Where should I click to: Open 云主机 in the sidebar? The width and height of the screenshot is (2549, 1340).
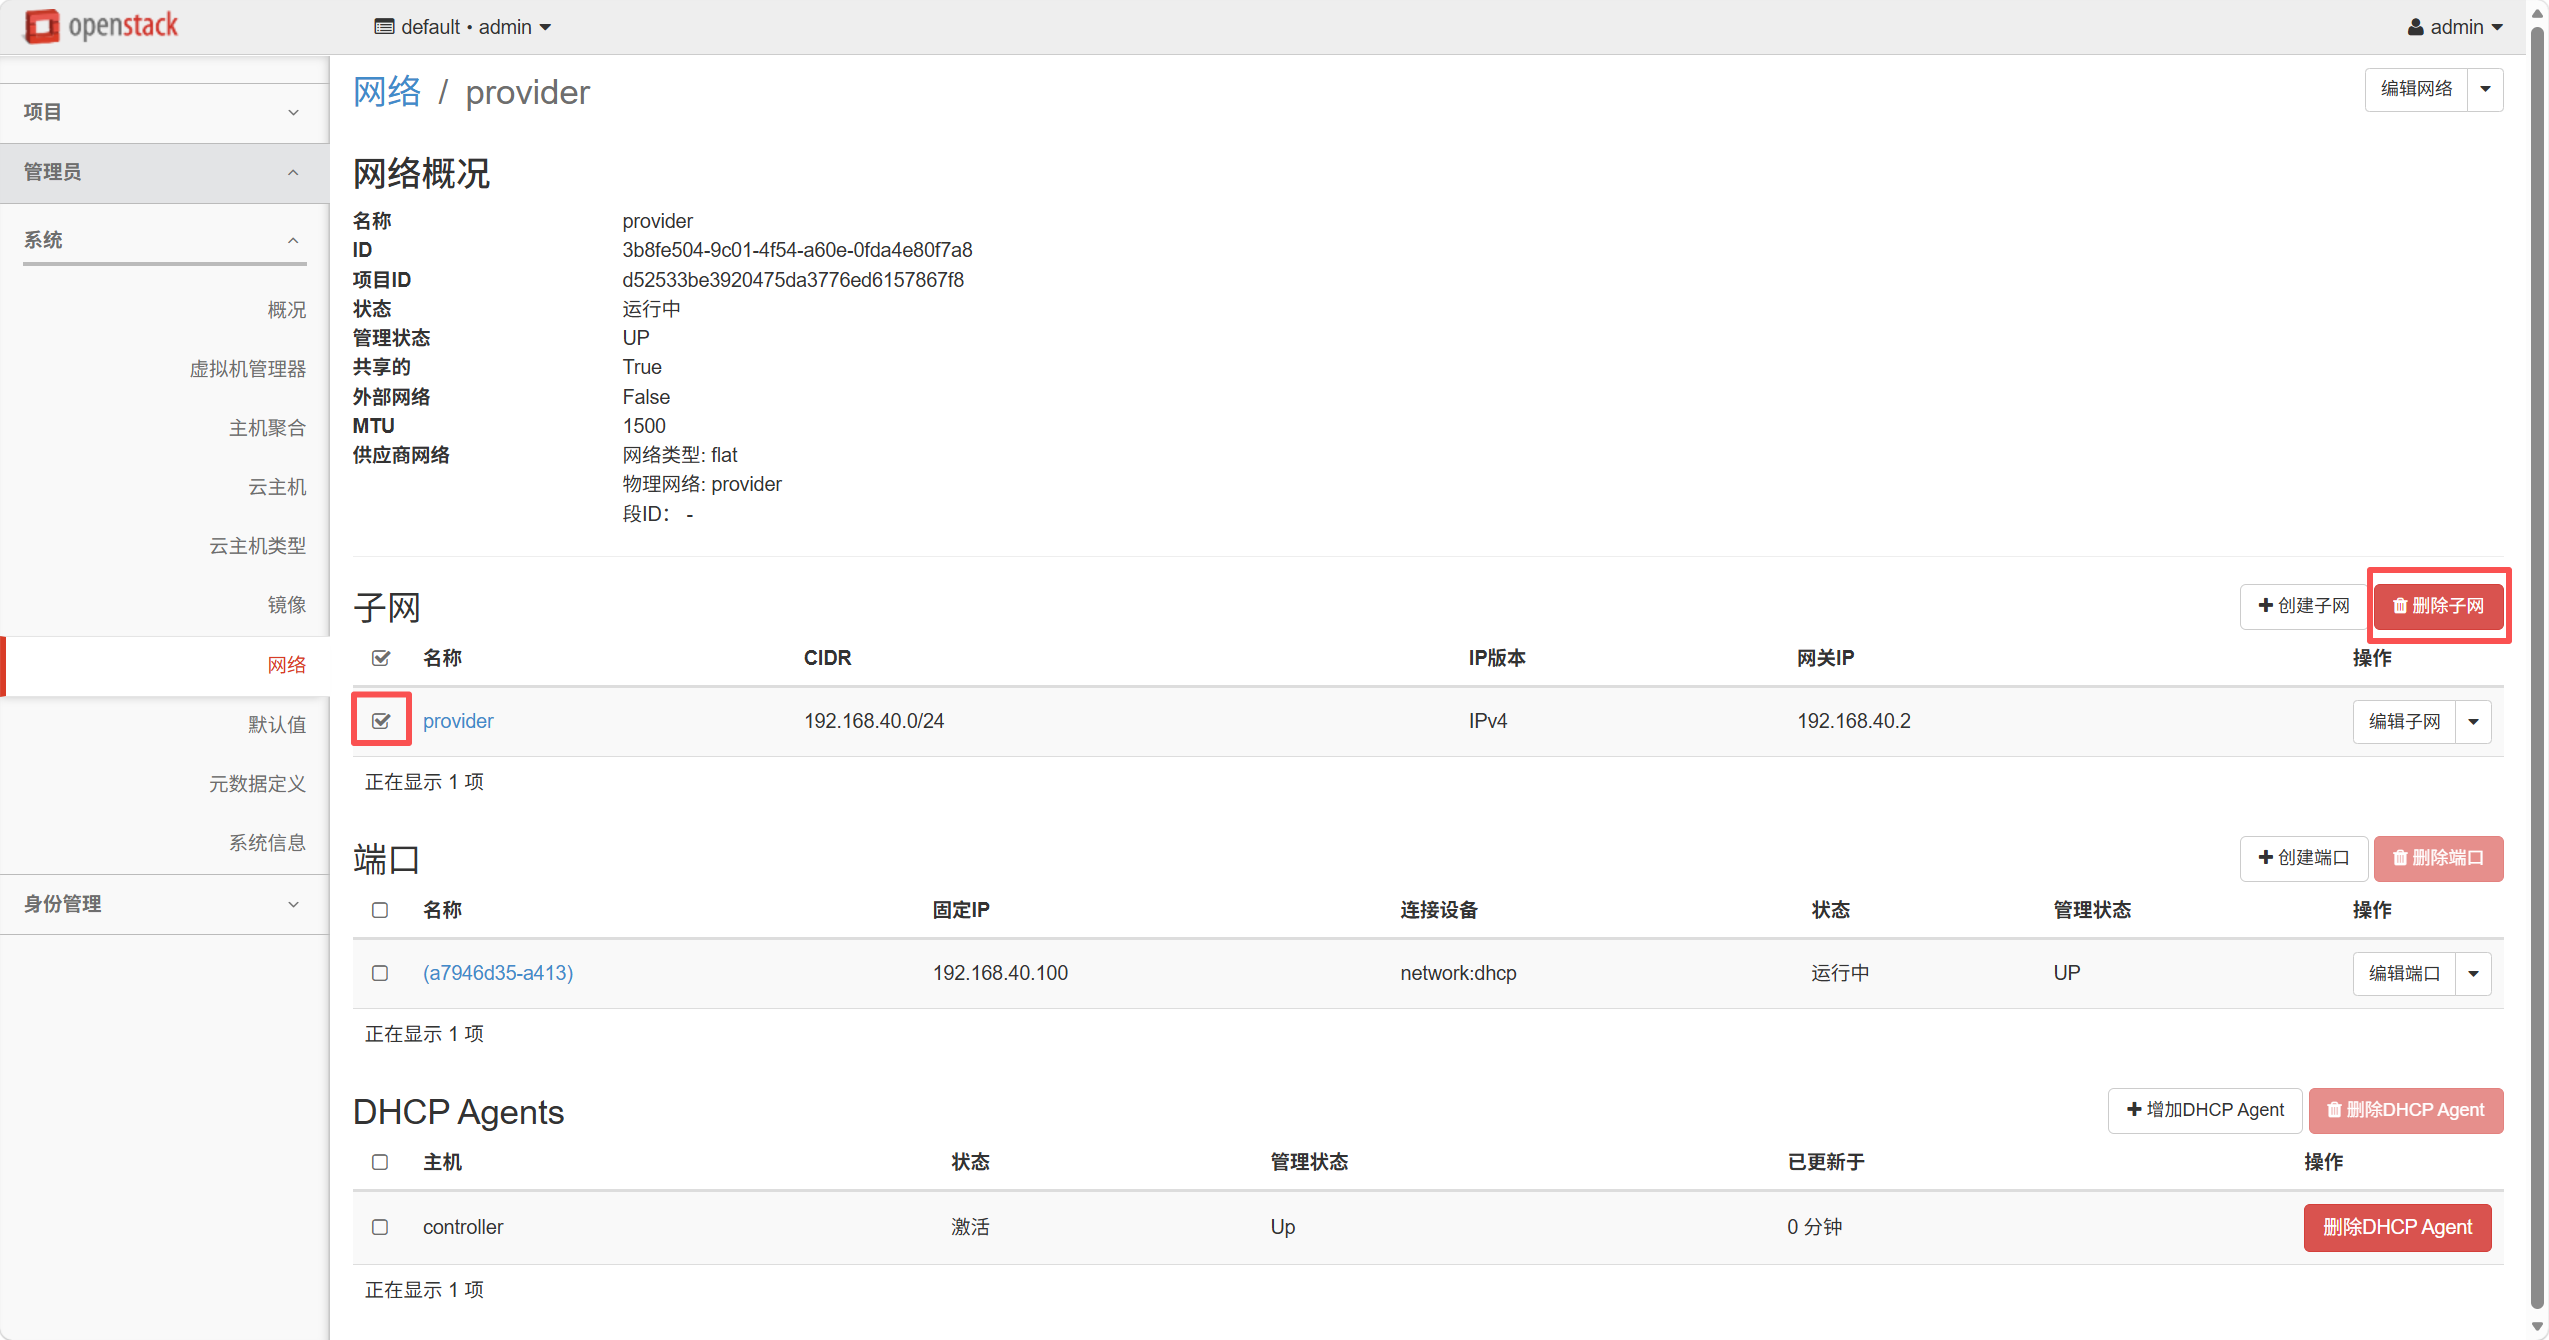coord(277,487)
